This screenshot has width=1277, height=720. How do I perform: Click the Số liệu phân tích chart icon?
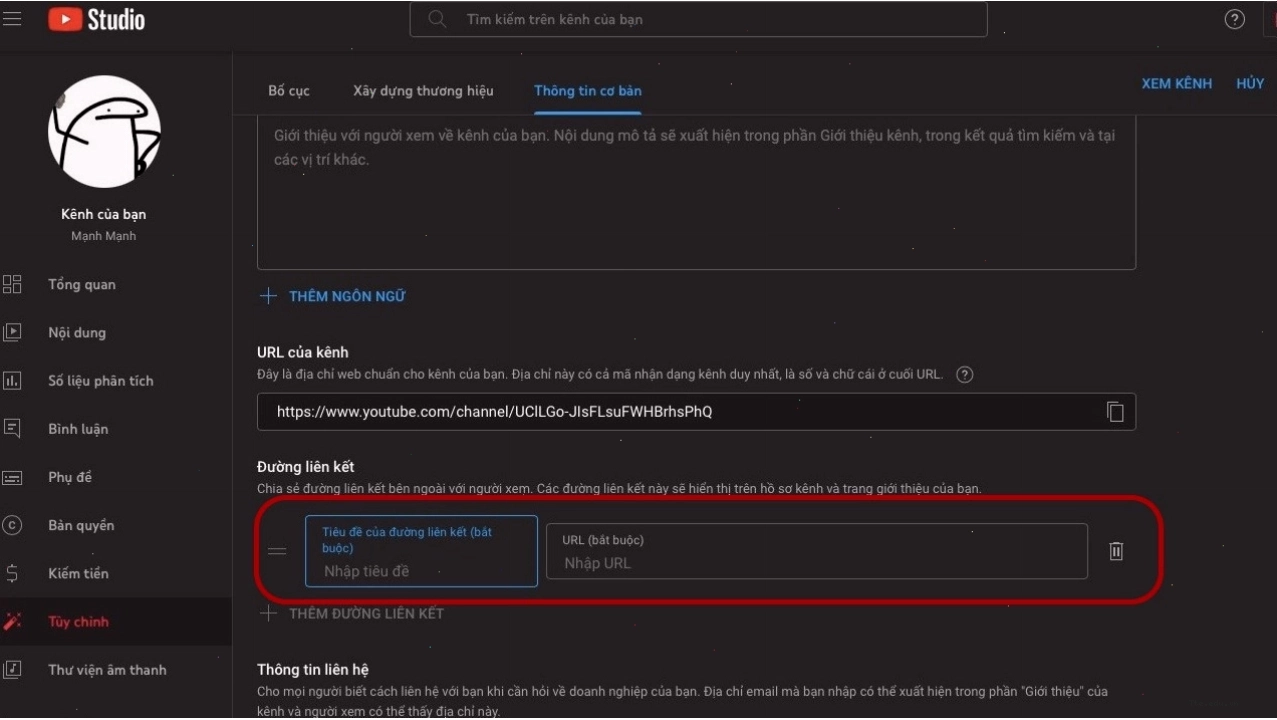pyautogui.click(x=12, y=380)
